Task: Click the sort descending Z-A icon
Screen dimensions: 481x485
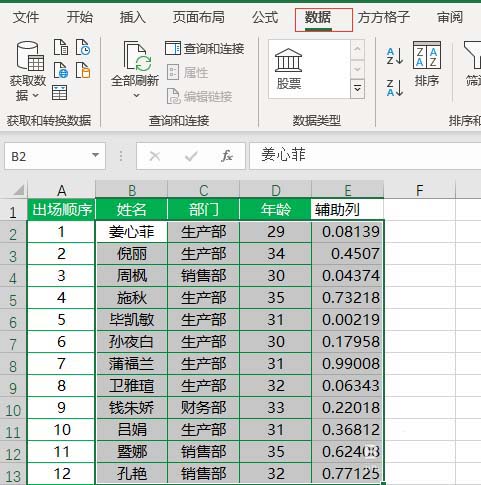Action: [395, 88]
